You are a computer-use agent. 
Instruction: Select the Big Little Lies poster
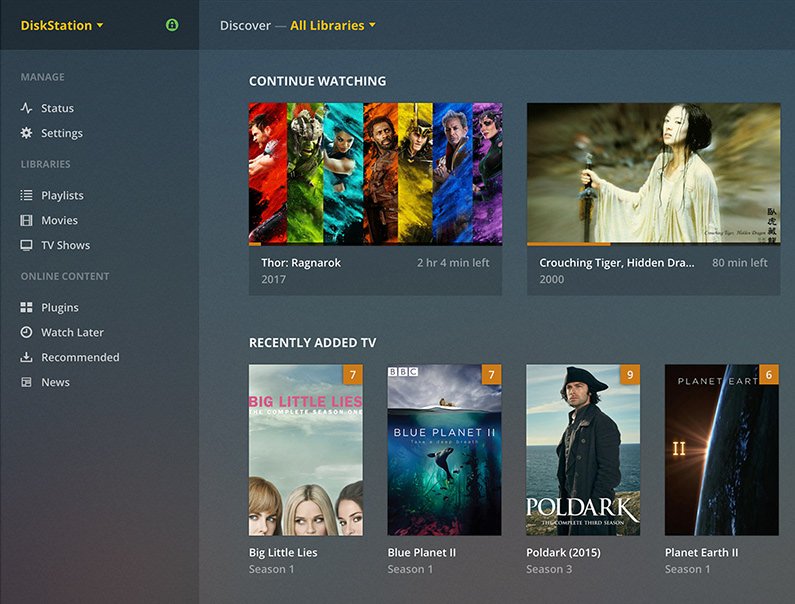(x=306, y=450)
